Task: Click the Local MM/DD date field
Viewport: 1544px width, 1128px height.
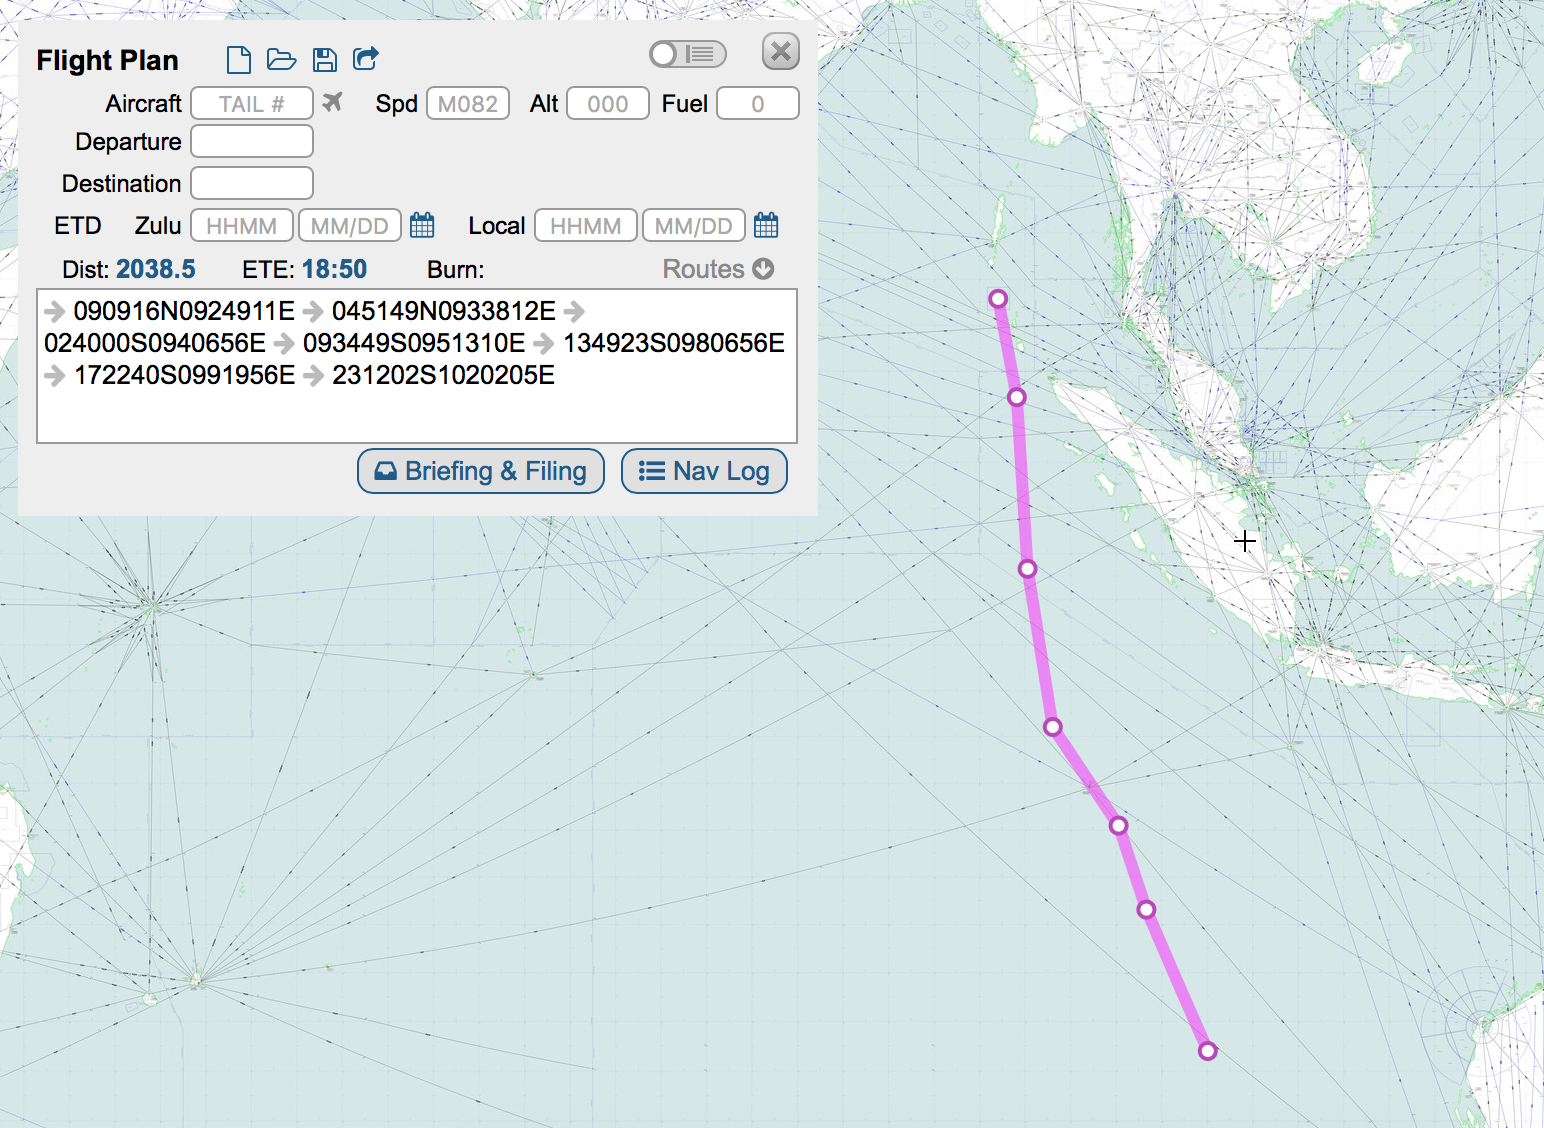Action: click(694, 226)
